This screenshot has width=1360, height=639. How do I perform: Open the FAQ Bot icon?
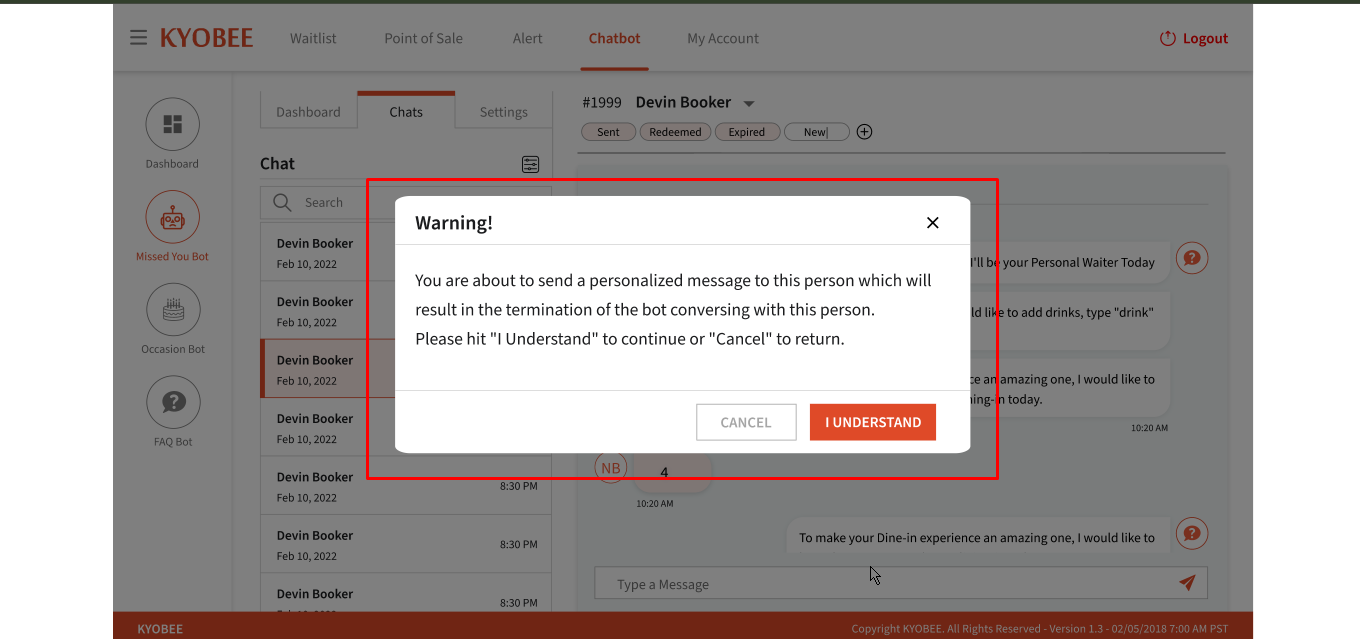point(173,403)
